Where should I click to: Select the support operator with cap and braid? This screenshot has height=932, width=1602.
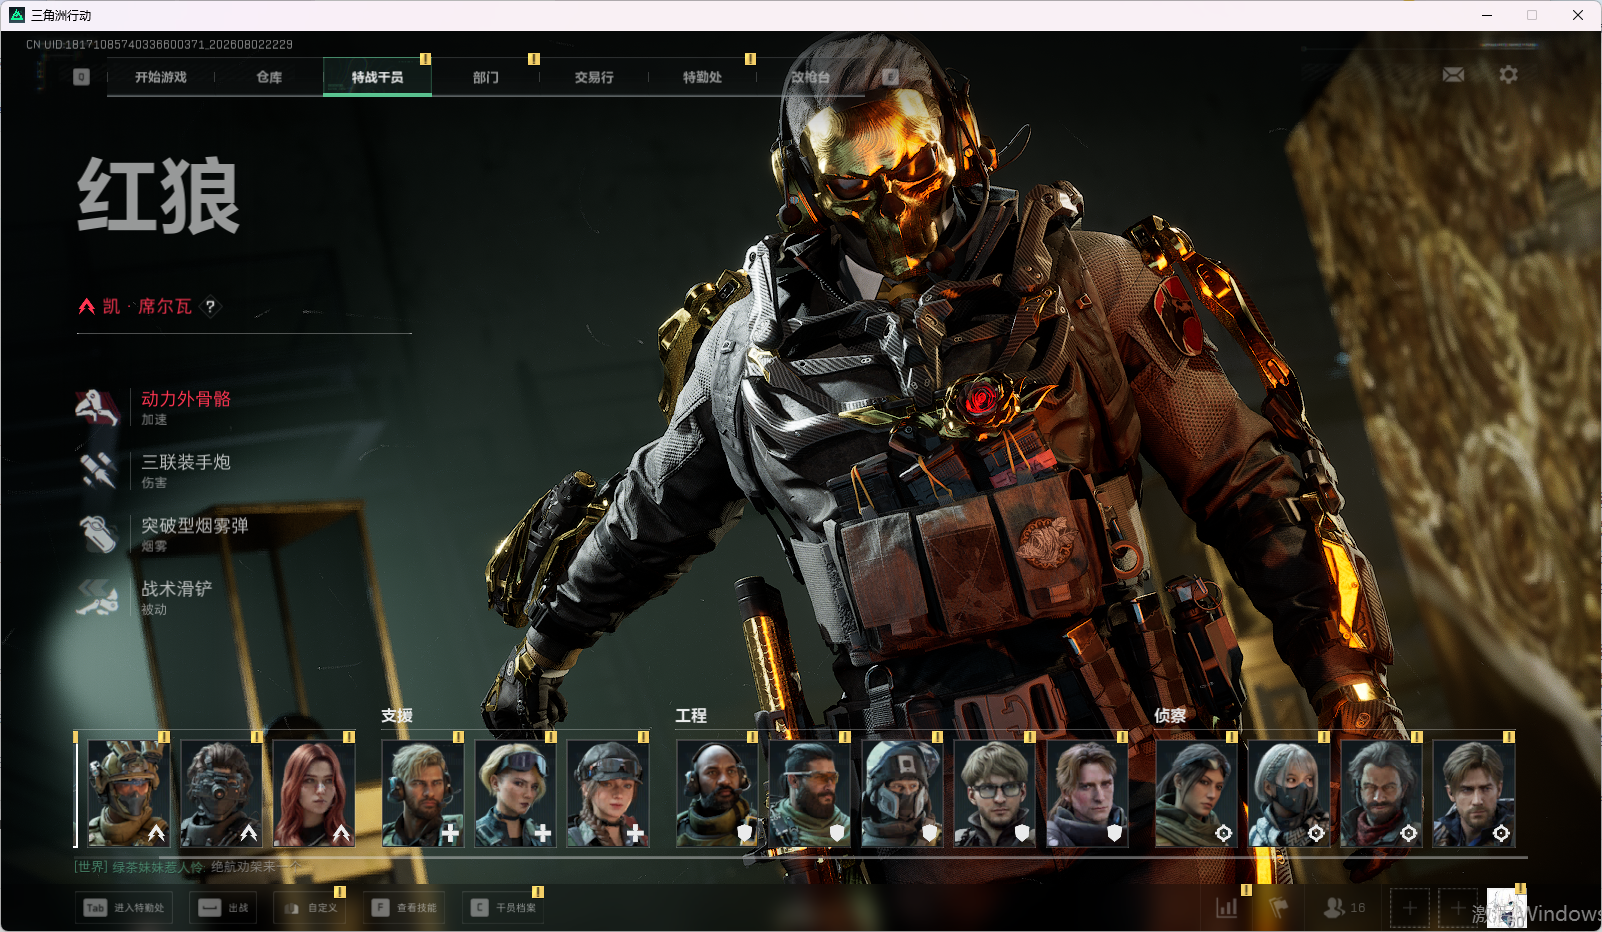point(608,794)
